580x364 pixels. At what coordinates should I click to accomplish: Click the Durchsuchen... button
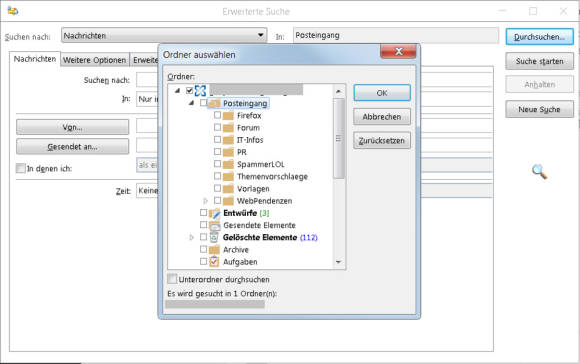(540, 37)
